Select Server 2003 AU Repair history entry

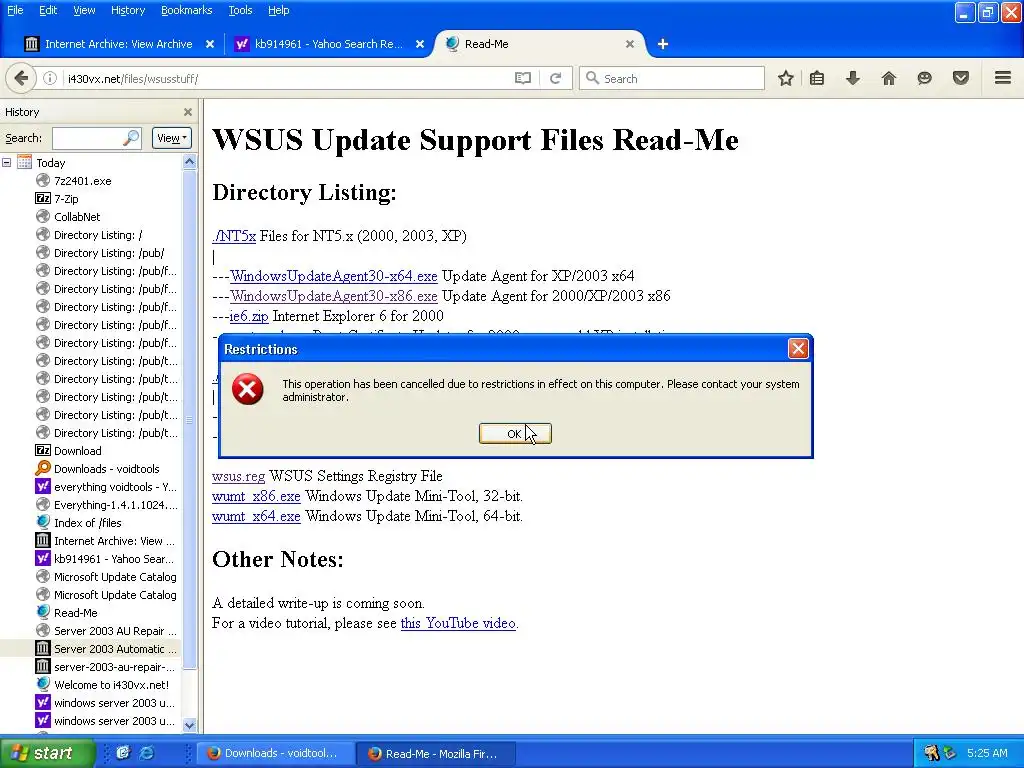115,631
